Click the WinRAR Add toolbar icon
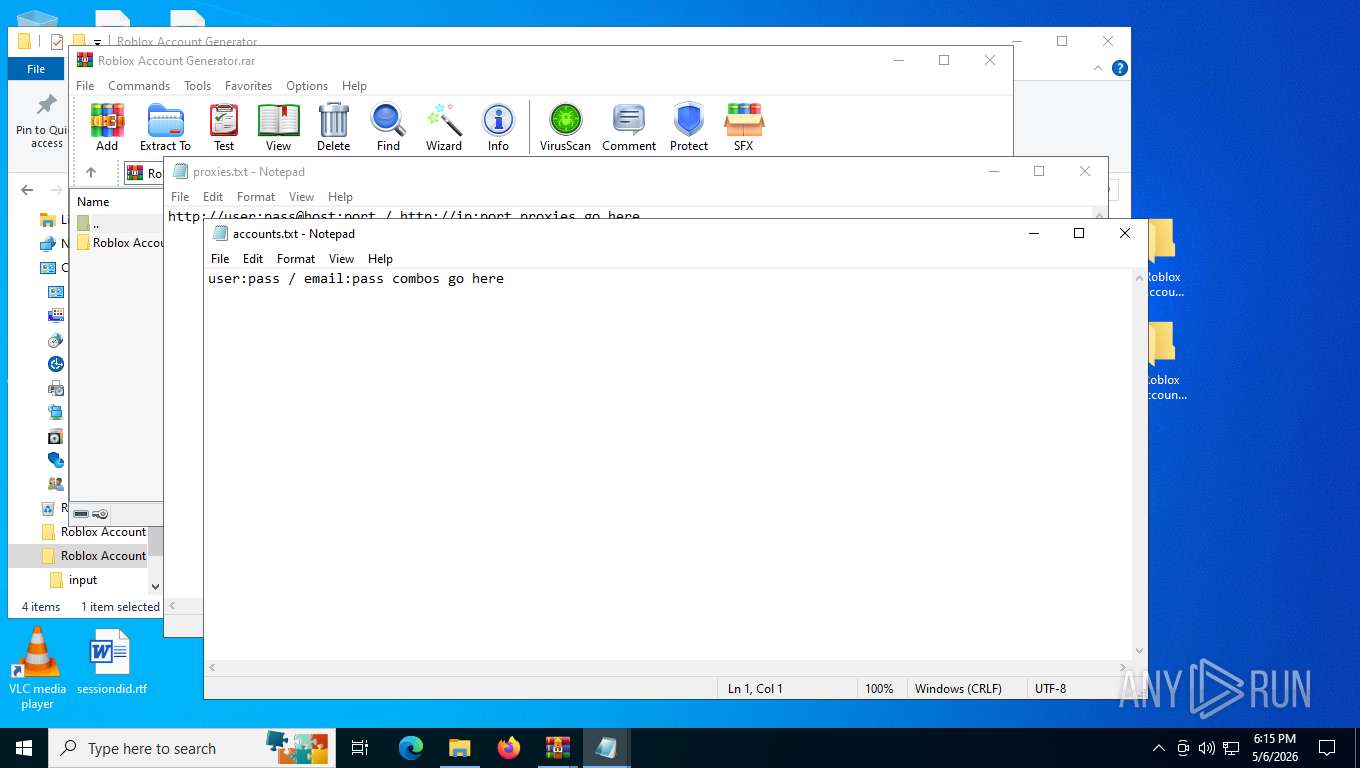 point(107,127)
